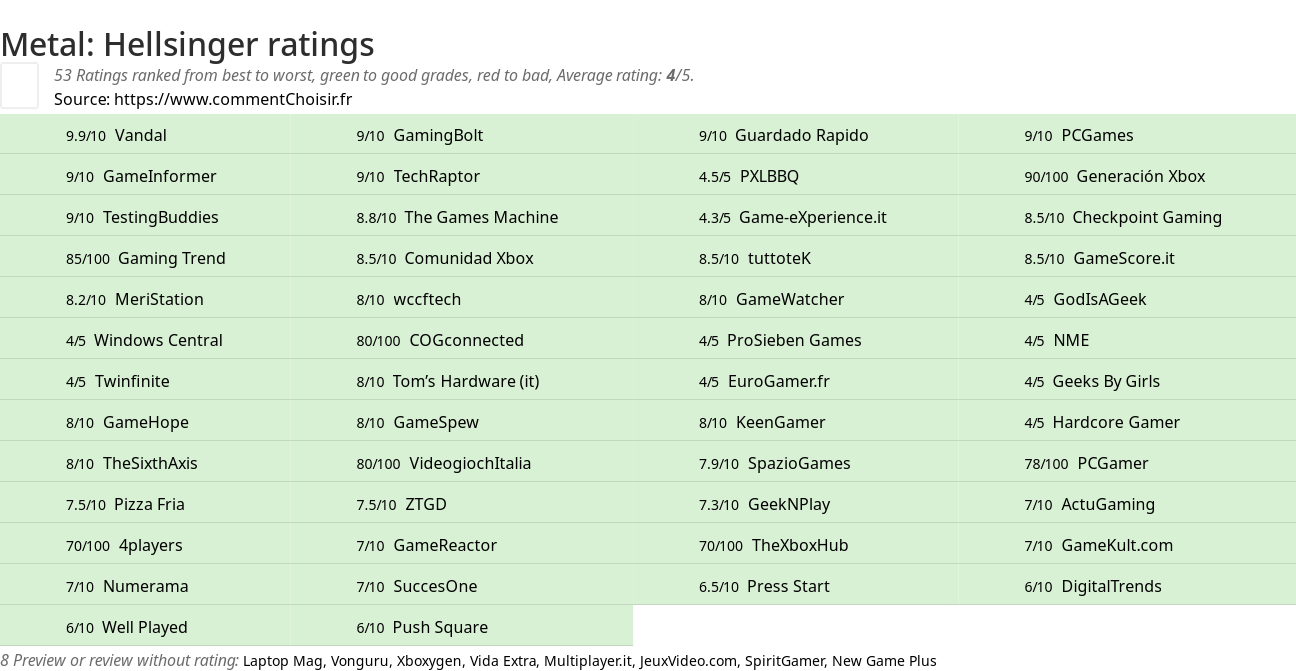Select the DigitalTrends 6/10 entry
This screenshot has height=671, width=1296.
[1127, 586]
